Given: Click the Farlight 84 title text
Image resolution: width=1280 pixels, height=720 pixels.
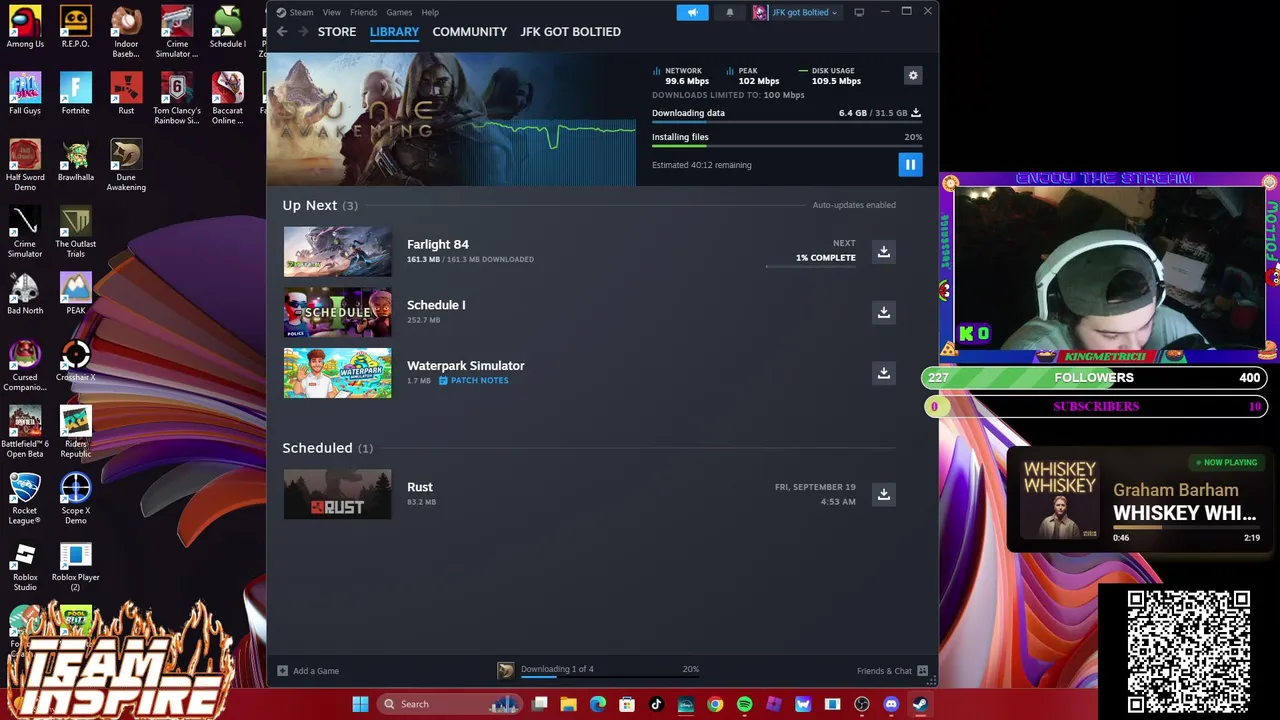Looking at the screenshot, I should 437,244.
